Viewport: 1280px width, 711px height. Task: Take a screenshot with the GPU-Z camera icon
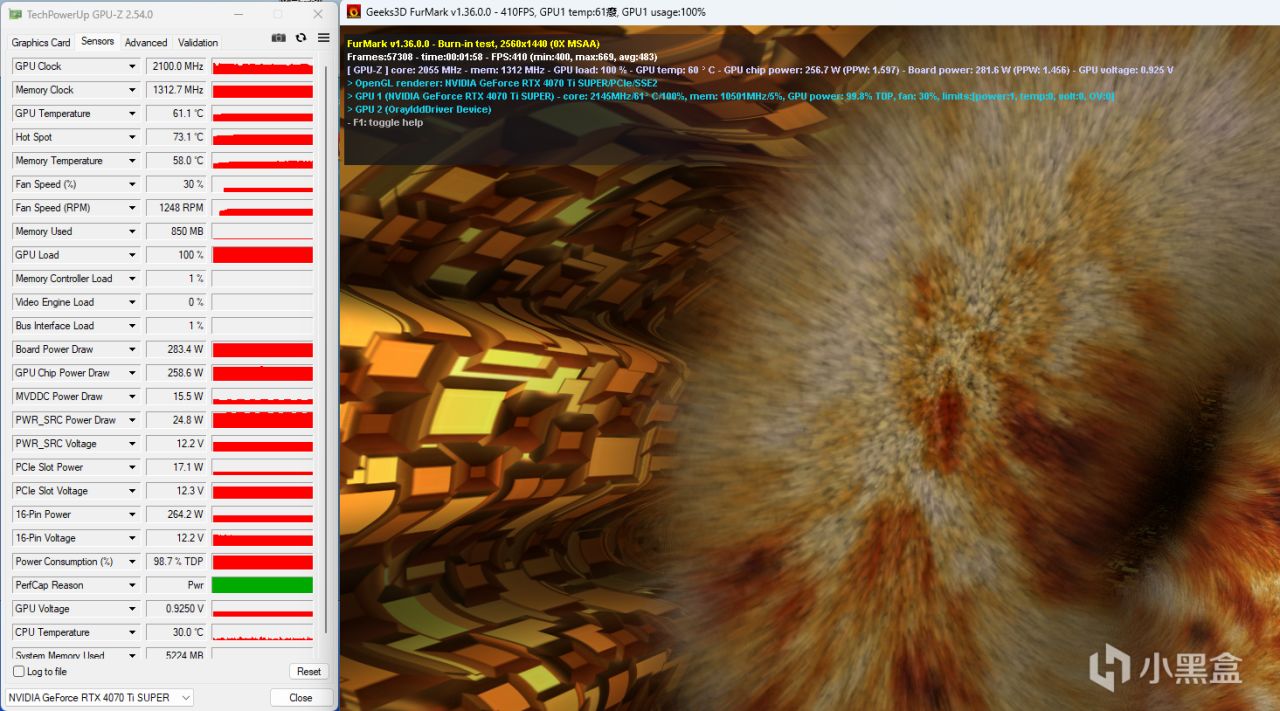point(278,38)
